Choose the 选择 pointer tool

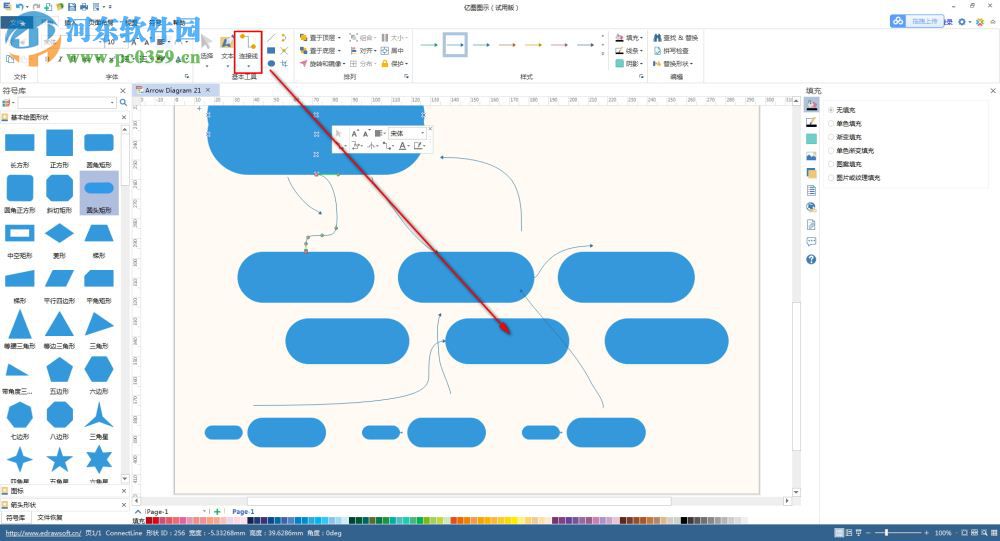(207, 48)
